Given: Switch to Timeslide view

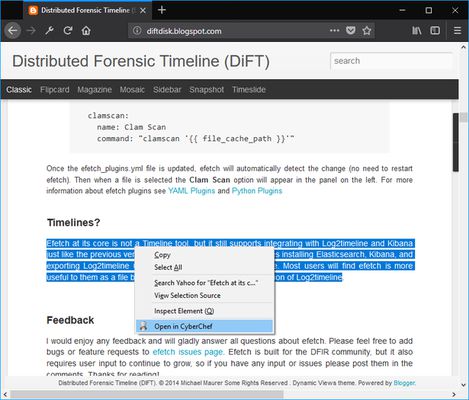Looking at the screenshot, I should pyautogui.click(x=249, y=89).
